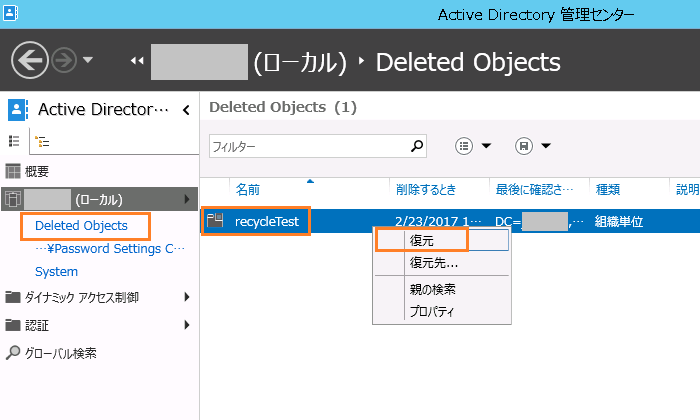Click the save query disk icon
Viewport: 700px width, 420px height.
point(524,146)
